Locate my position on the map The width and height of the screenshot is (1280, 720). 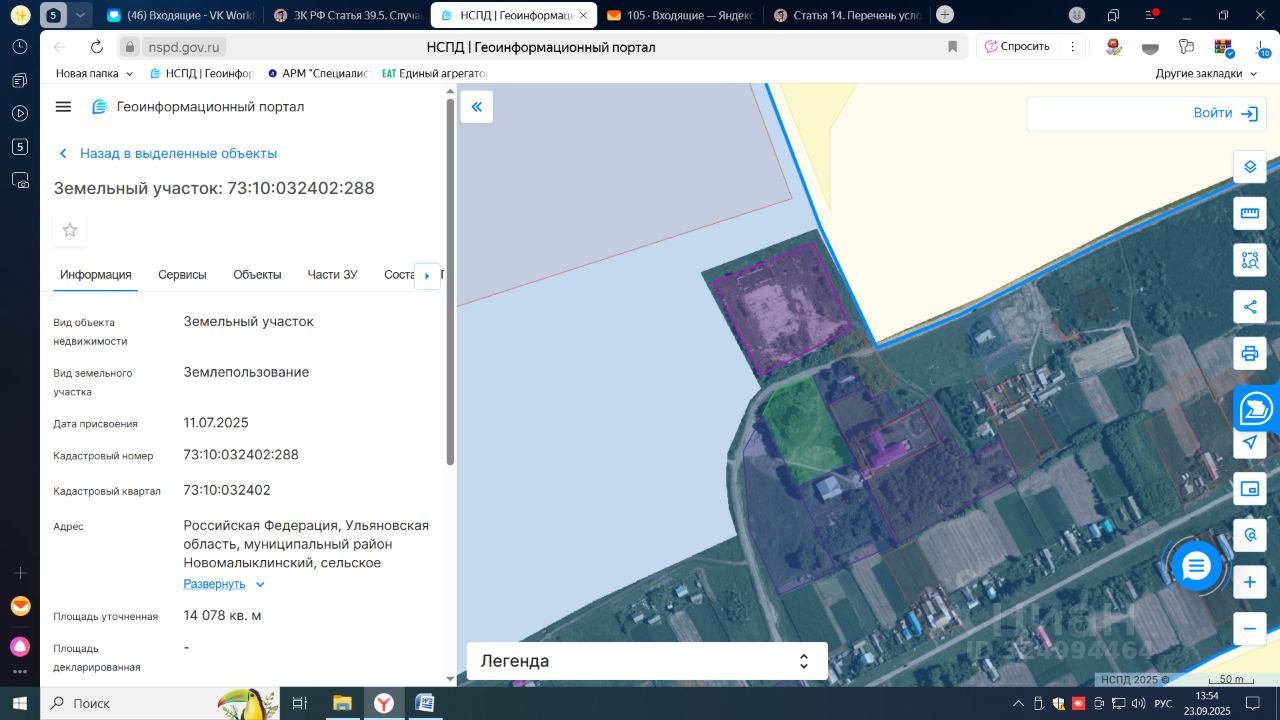[x=1249, y=442]
